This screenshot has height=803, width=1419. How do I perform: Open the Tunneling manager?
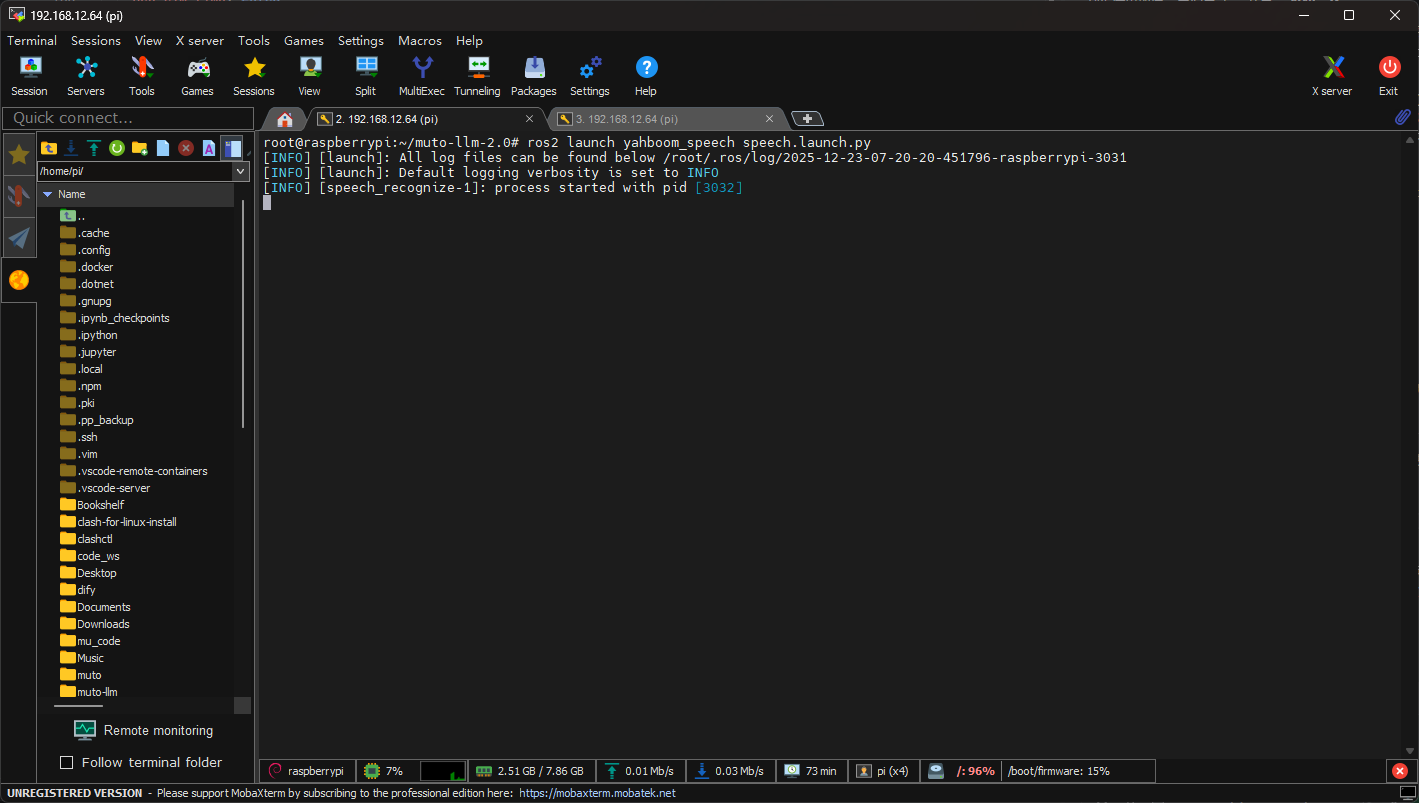[477, 76]
